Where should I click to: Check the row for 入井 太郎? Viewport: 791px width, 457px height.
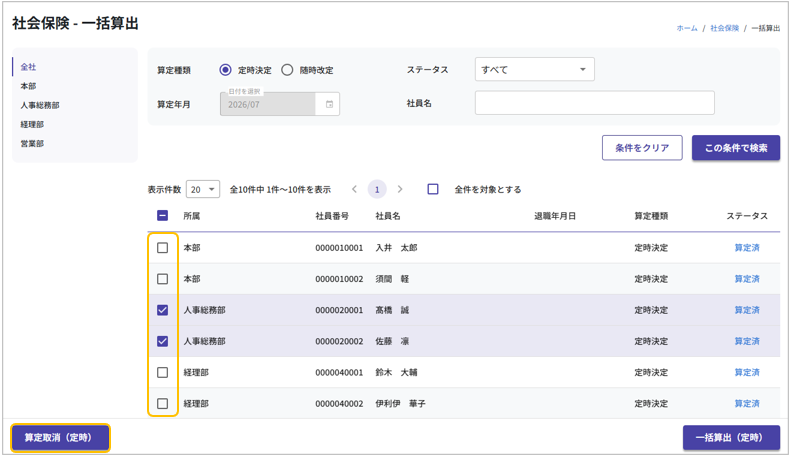coord(163,248)
